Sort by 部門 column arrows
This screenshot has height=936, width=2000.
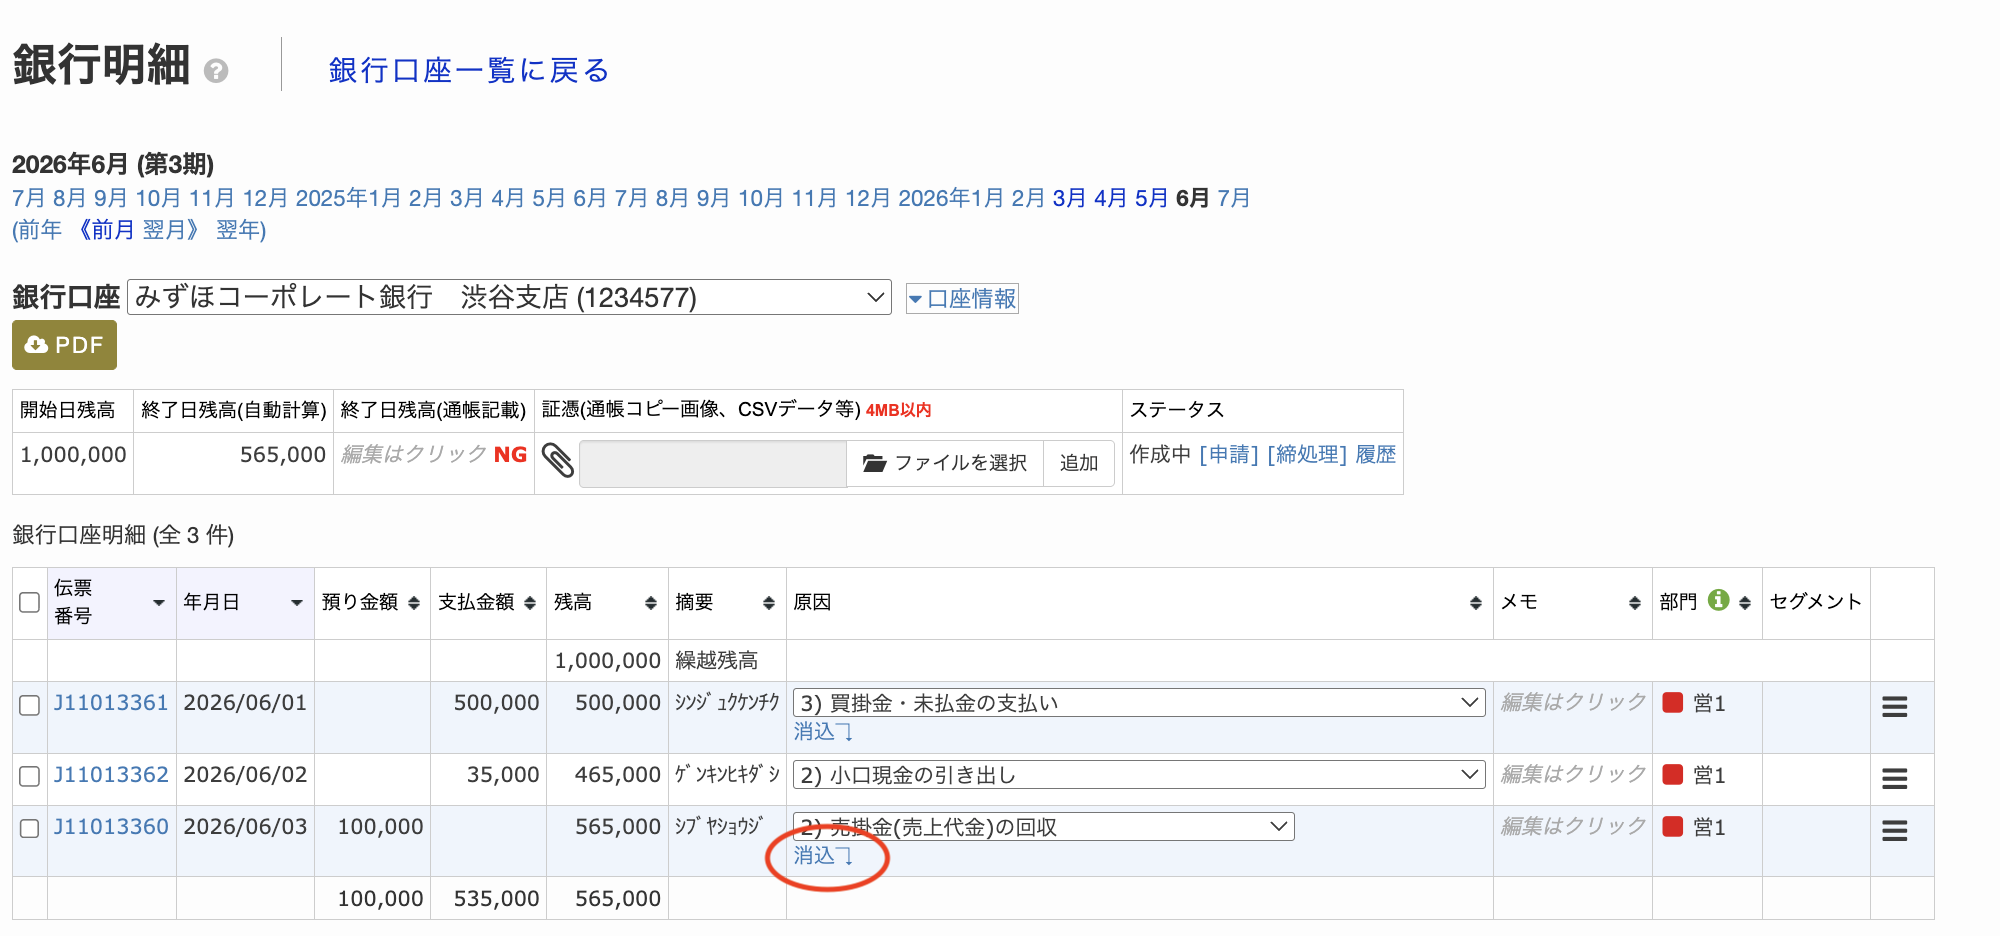point(1745,603)
